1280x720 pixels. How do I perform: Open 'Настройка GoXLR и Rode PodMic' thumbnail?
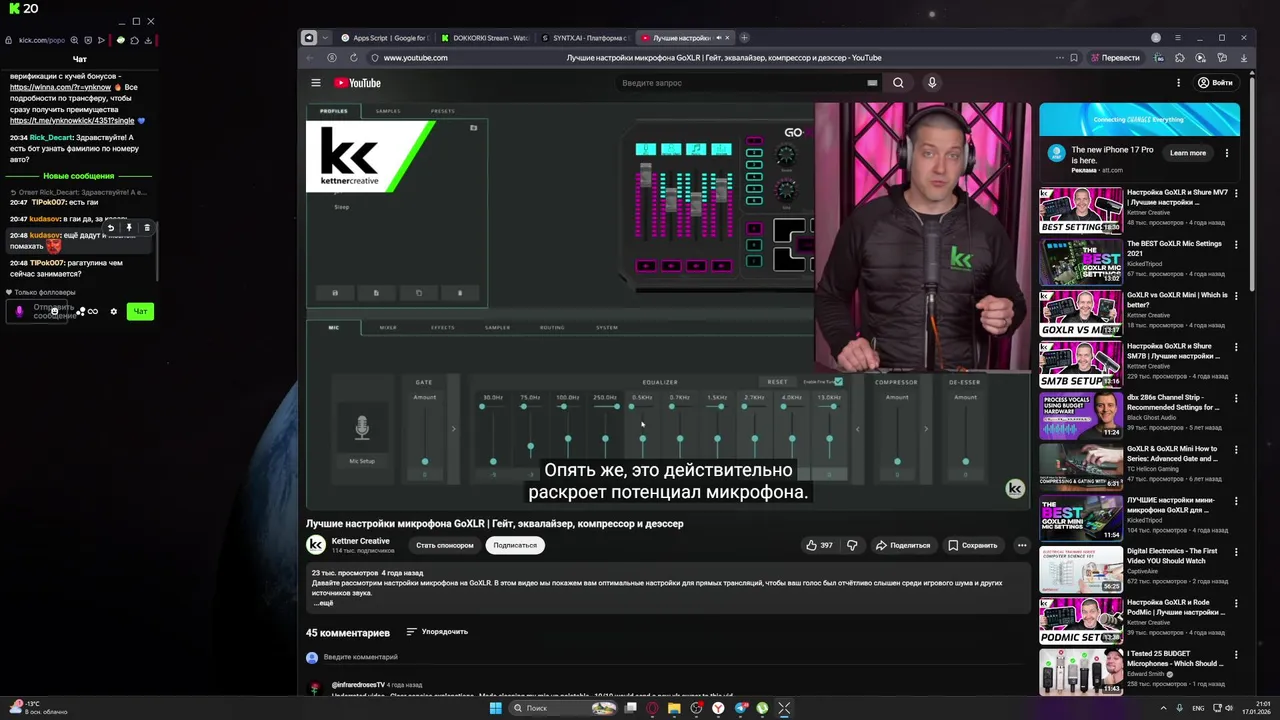(x=1081, y=620)
